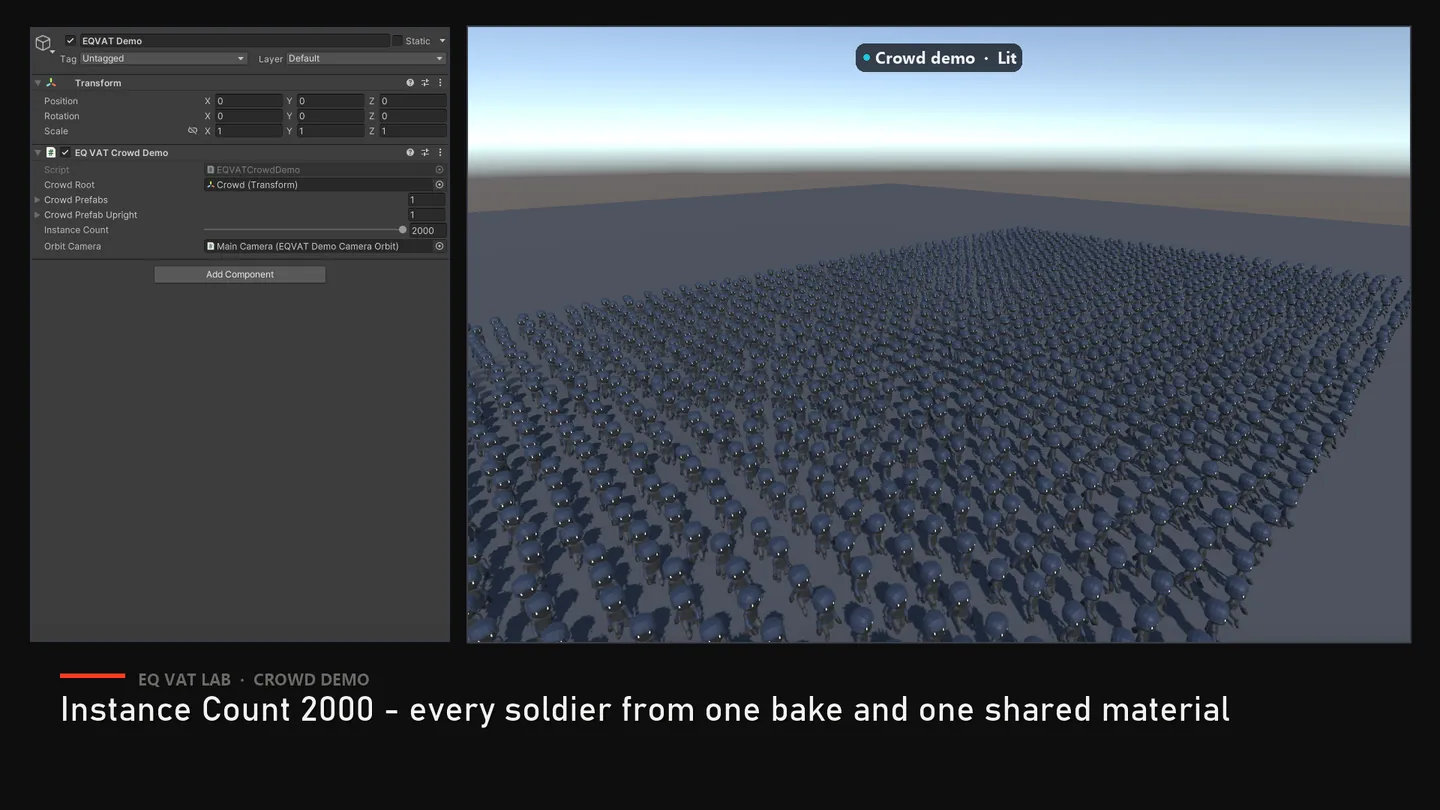Image resolution: width=1440 pixels, height=810 pixels.
Task: Open presets for EQ VAT Crowd Demo component
Action: point(425,153)
